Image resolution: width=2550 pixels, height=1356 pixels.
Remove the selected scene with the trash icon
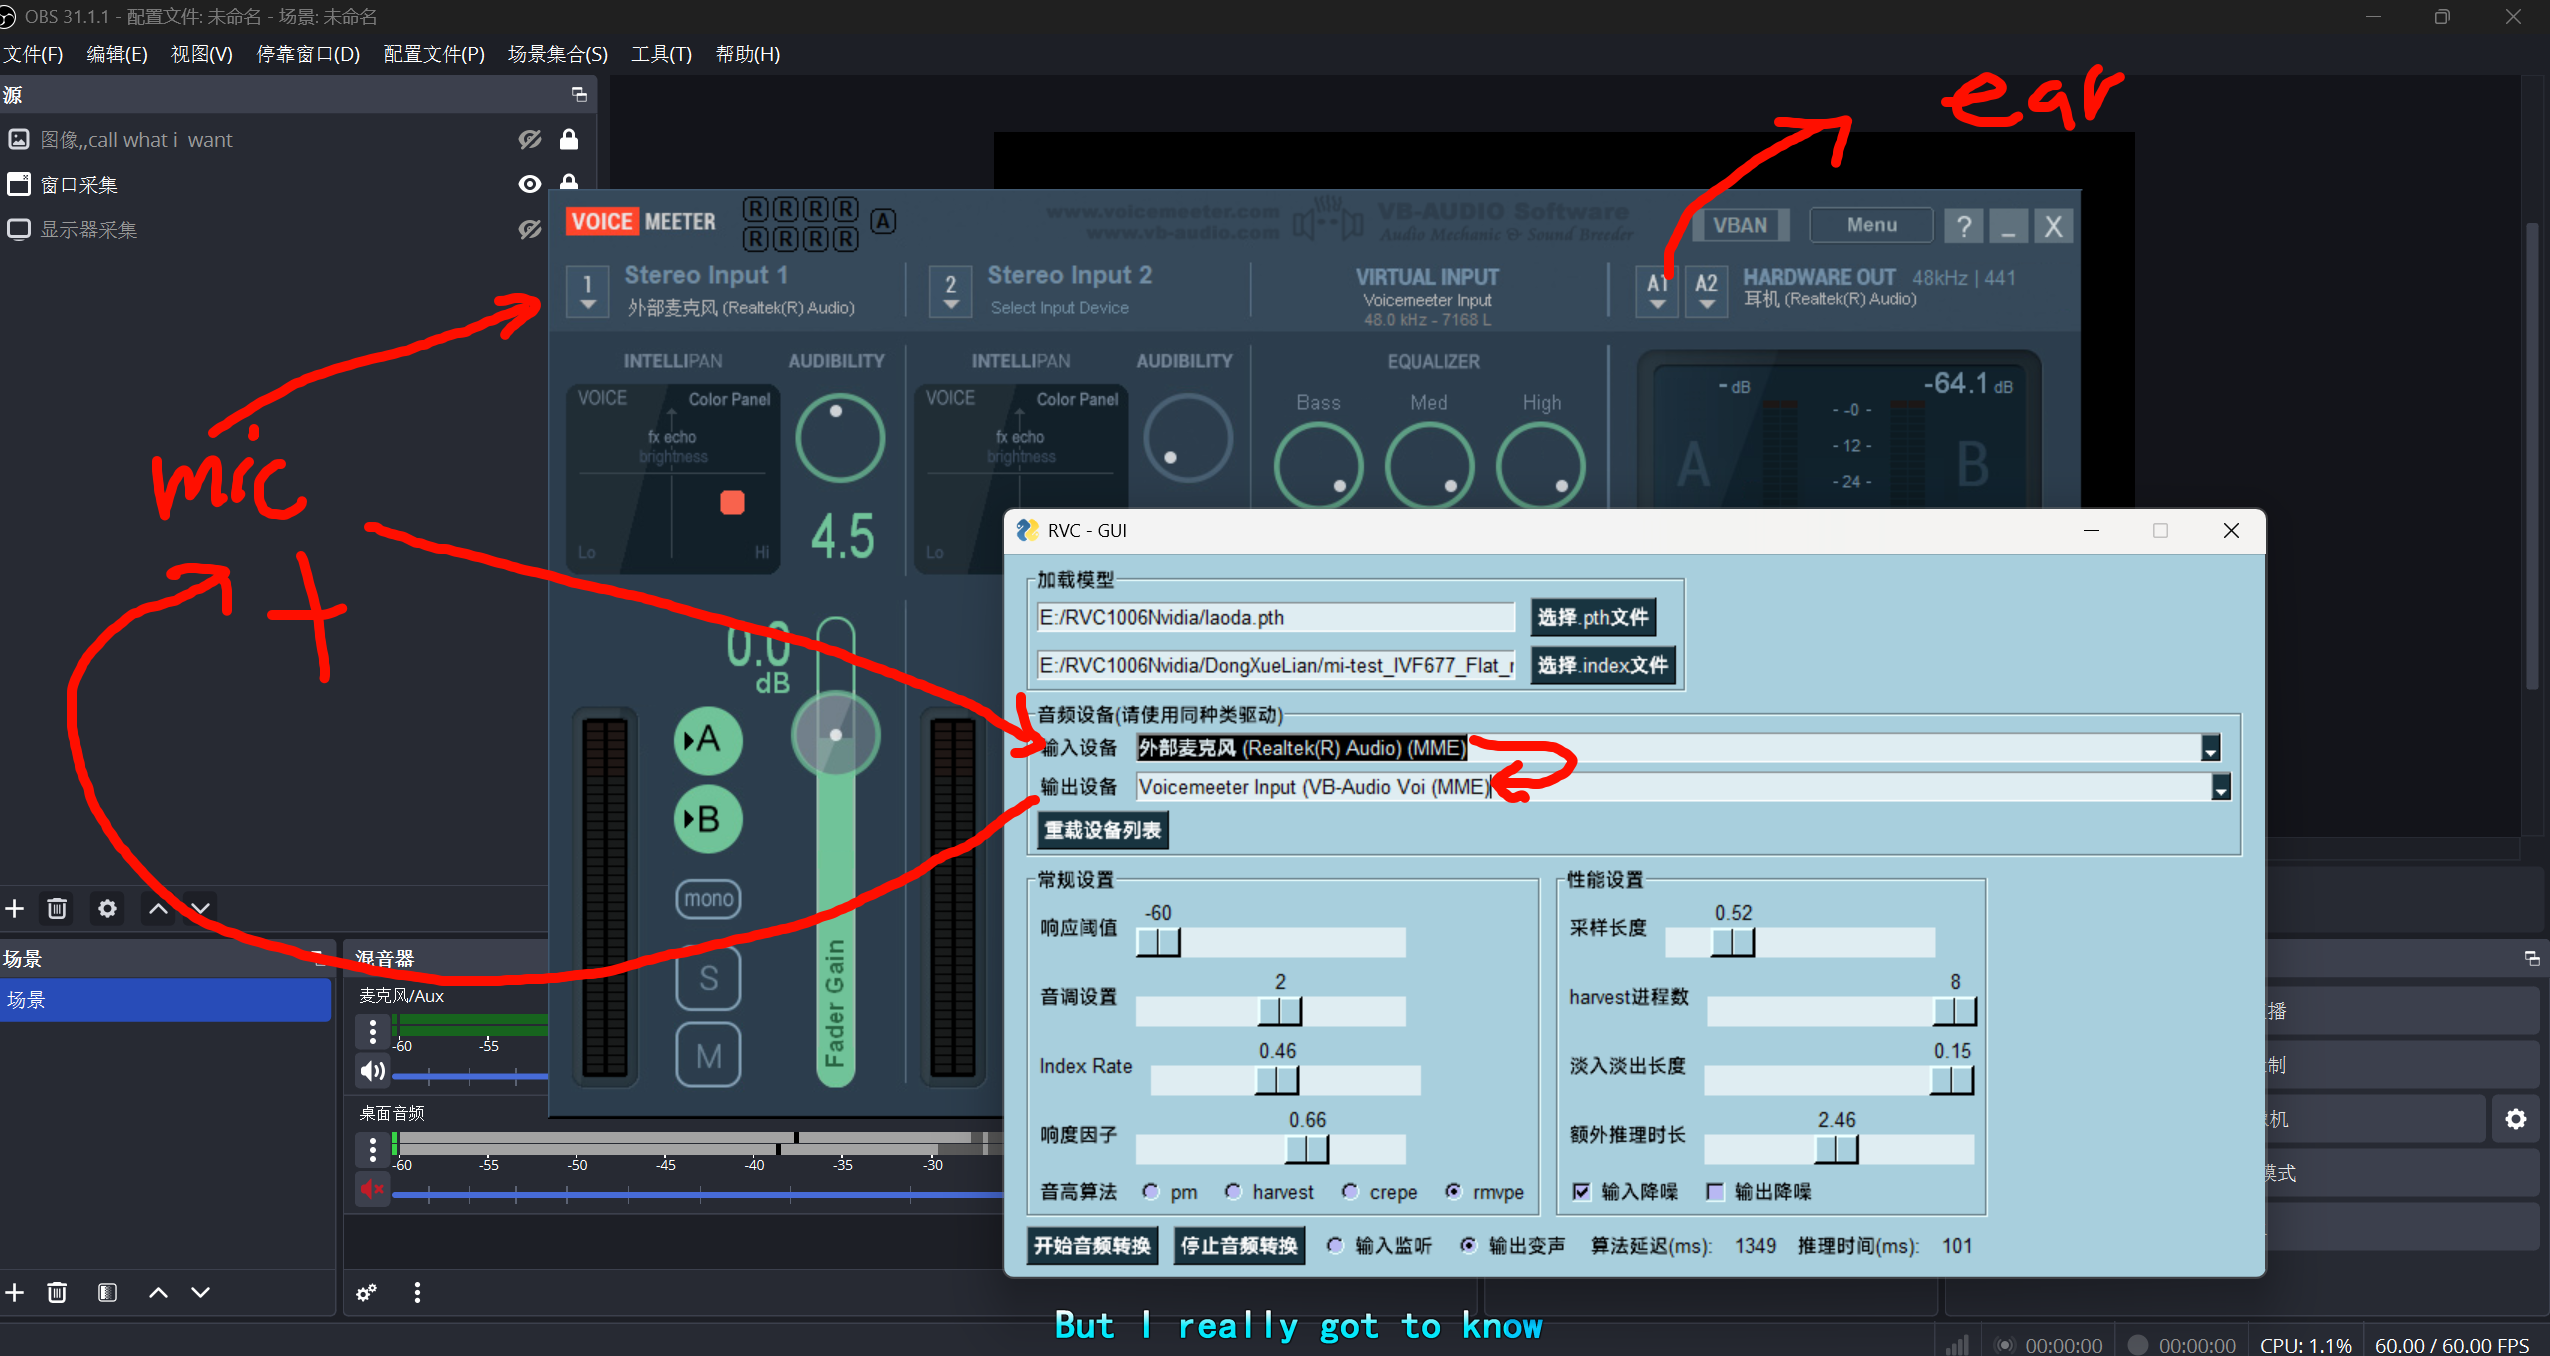click(x=57, y=1292)
